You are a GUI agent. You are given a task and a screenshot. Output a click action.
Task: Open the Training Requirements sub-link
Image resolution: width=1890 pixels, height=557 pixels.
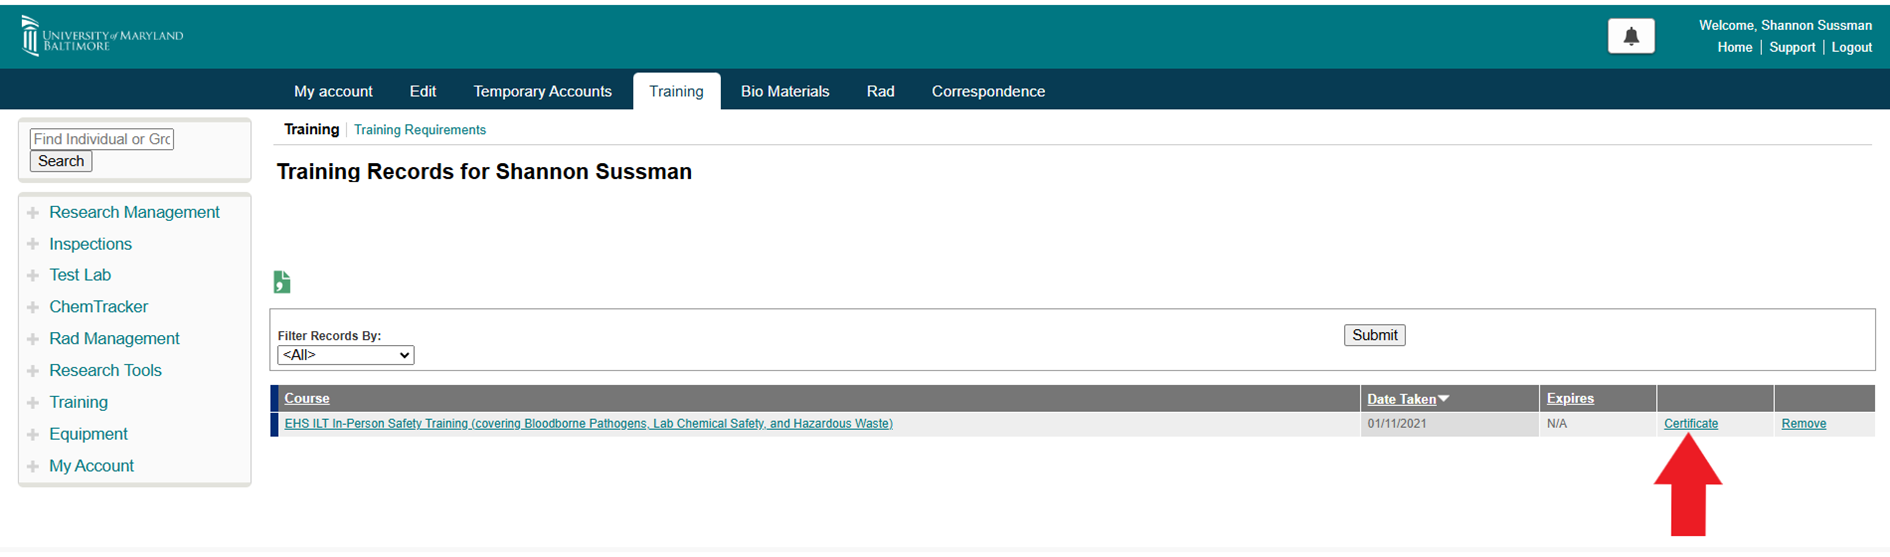420,130
